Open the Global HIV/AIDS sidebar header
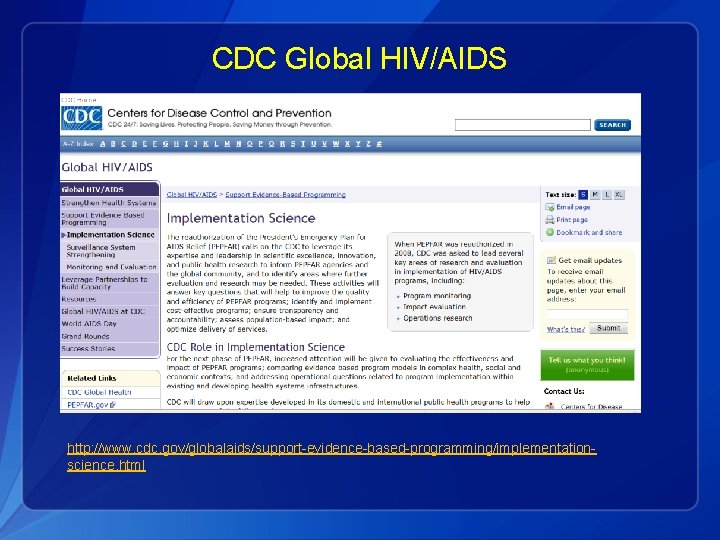720x540 pixels. tap(110, 189)
